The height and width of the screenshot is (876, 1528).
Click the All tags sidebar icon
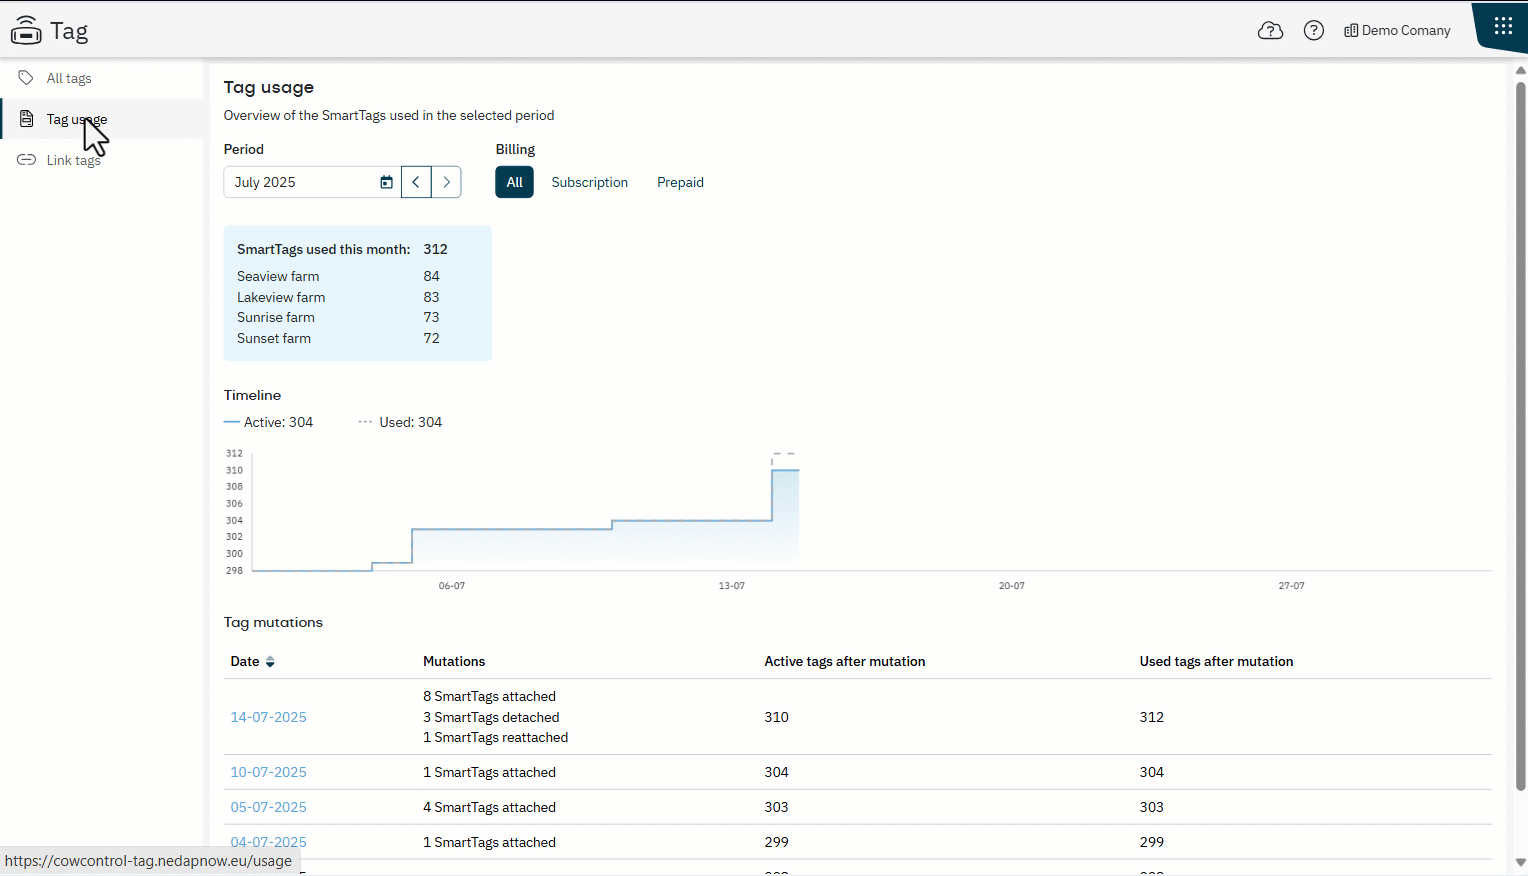[26, 78]
